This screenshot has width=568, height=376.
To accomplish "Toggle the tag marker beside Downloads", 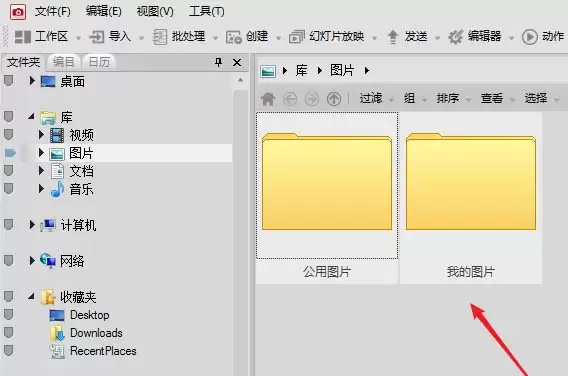I will pos(9,333).
